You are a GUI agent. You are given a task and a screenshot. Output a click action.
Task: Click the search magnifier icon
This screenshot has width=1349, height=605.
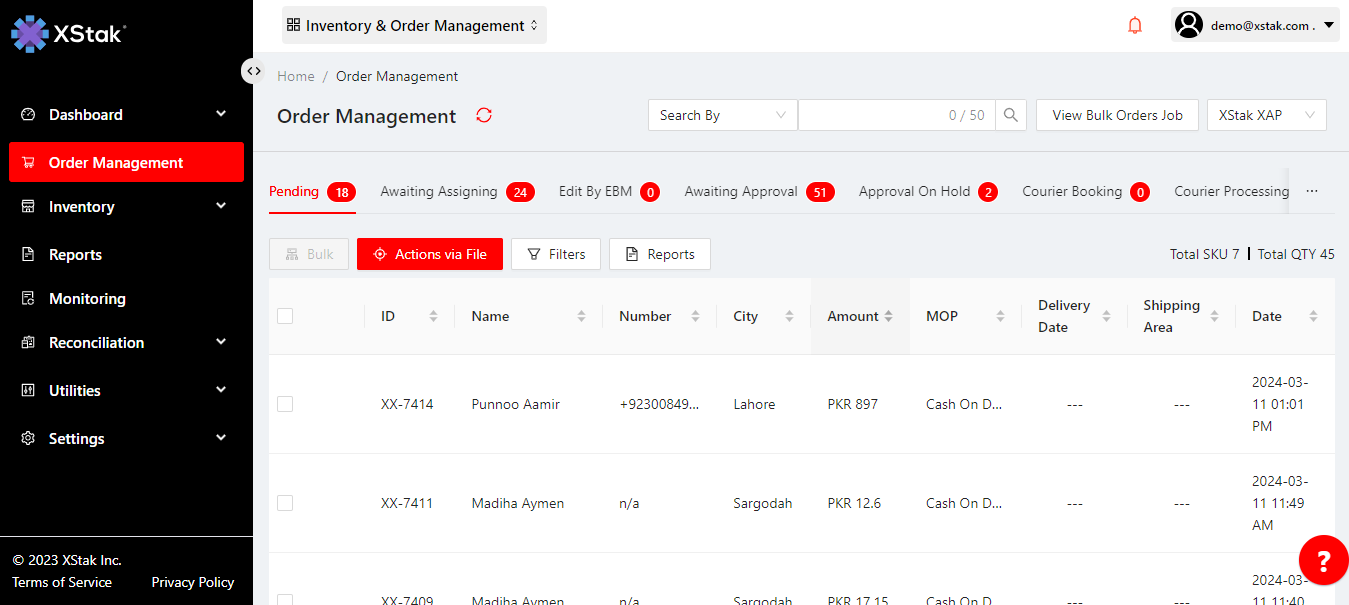1011,116
